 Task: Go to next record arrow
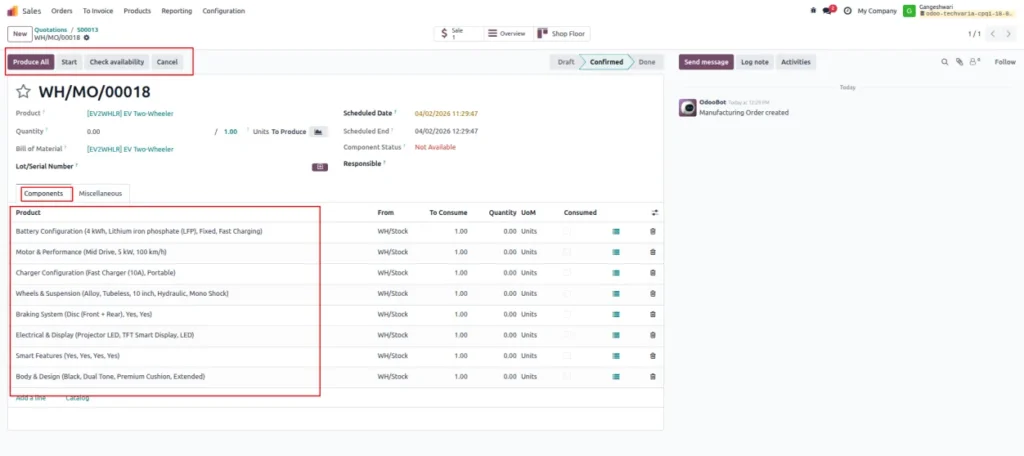tap(1009, 33)
